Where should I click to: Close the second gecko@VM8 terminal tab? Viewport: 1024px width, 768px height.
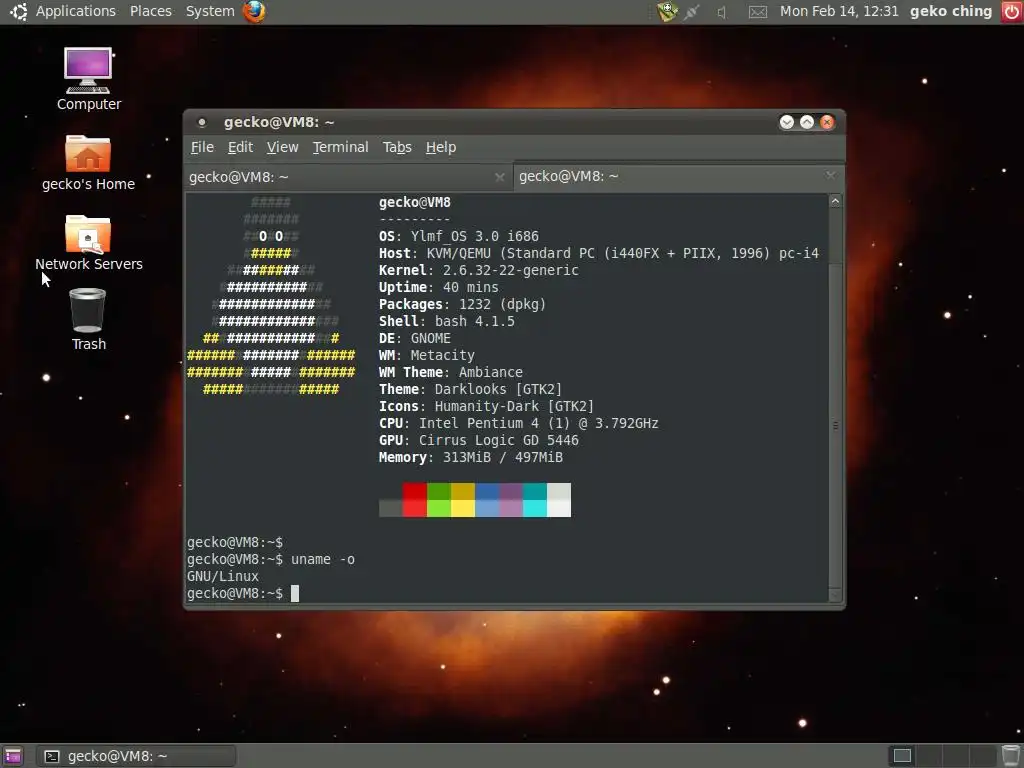[830, 175]
